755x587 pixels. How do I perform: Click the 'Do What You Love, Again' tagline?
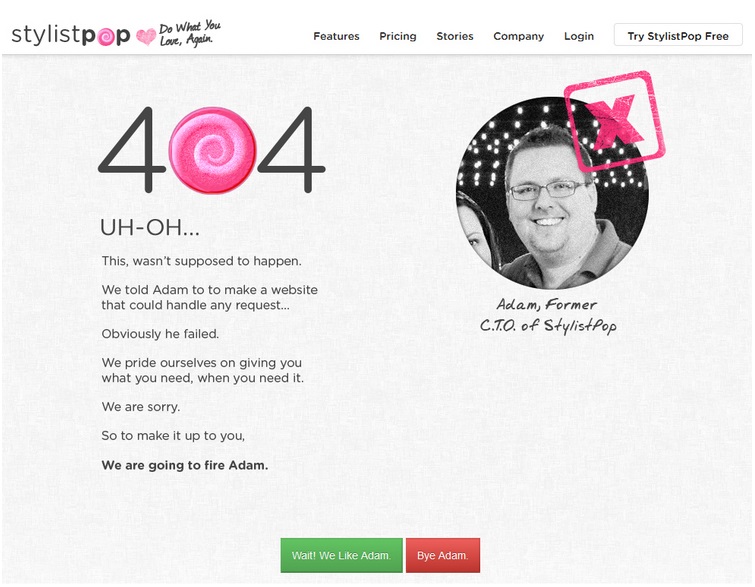click(190, 34)
